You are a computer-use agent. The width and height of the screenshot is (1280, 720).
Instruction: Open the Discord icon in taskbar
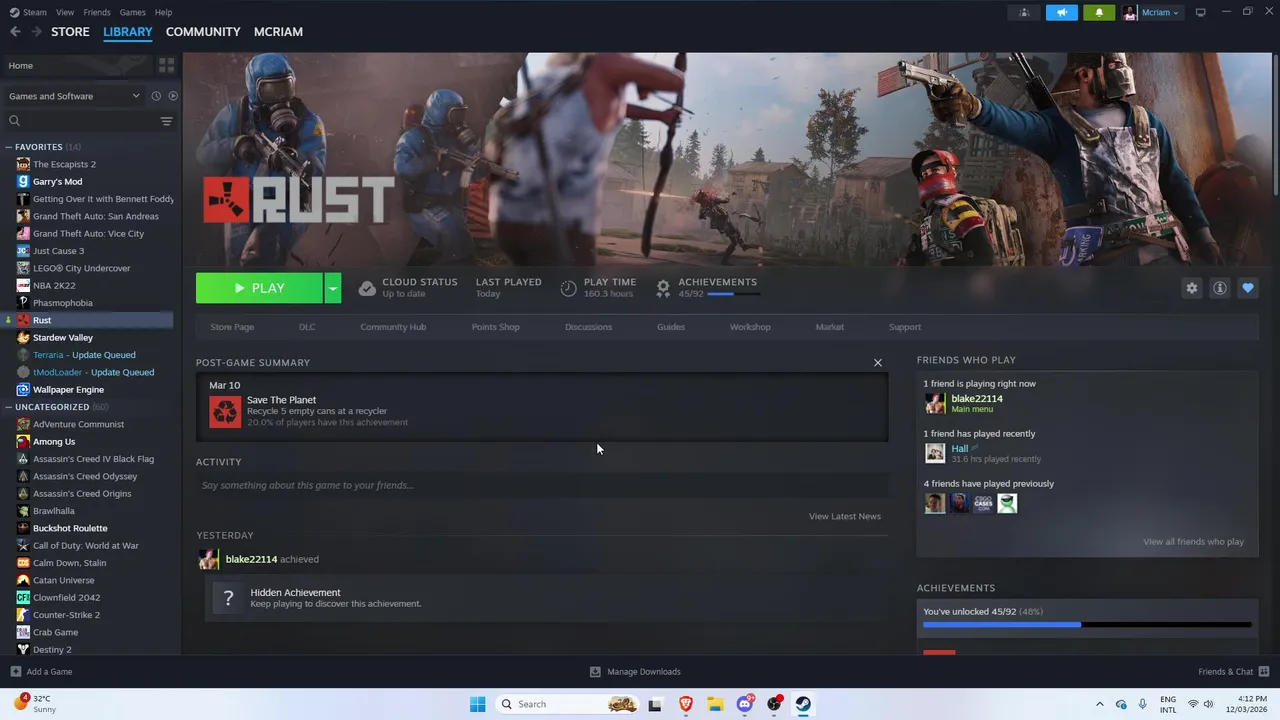coord(745,704)
